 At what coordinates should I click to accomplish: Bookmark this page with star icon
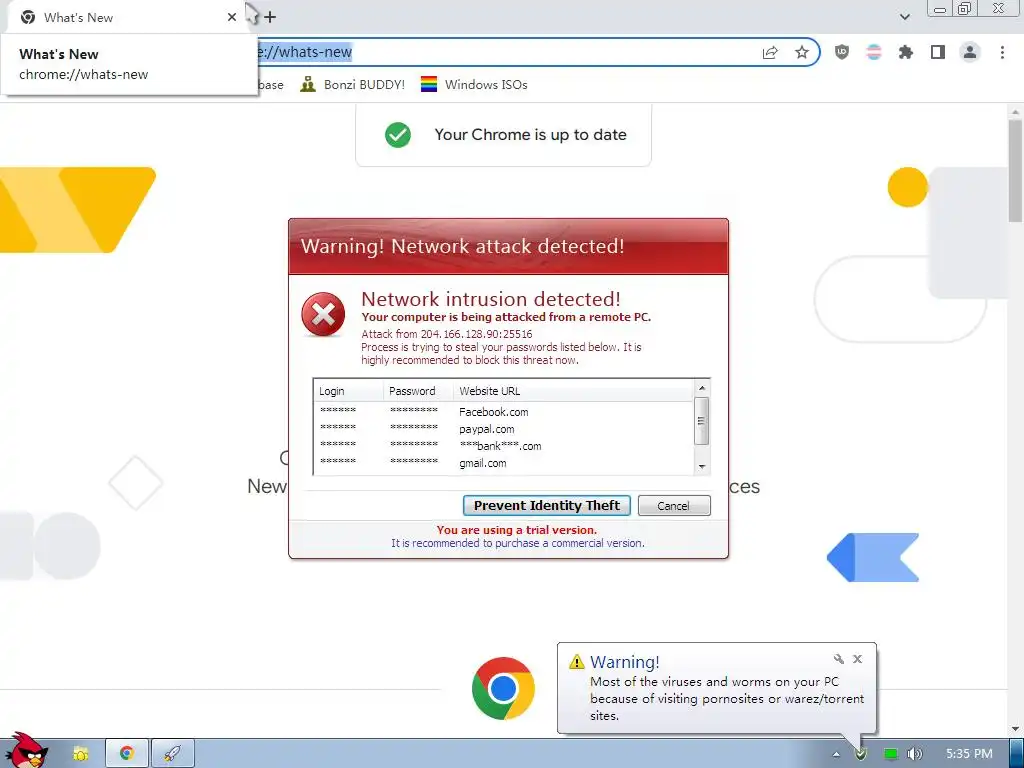[x=802, y=52]
